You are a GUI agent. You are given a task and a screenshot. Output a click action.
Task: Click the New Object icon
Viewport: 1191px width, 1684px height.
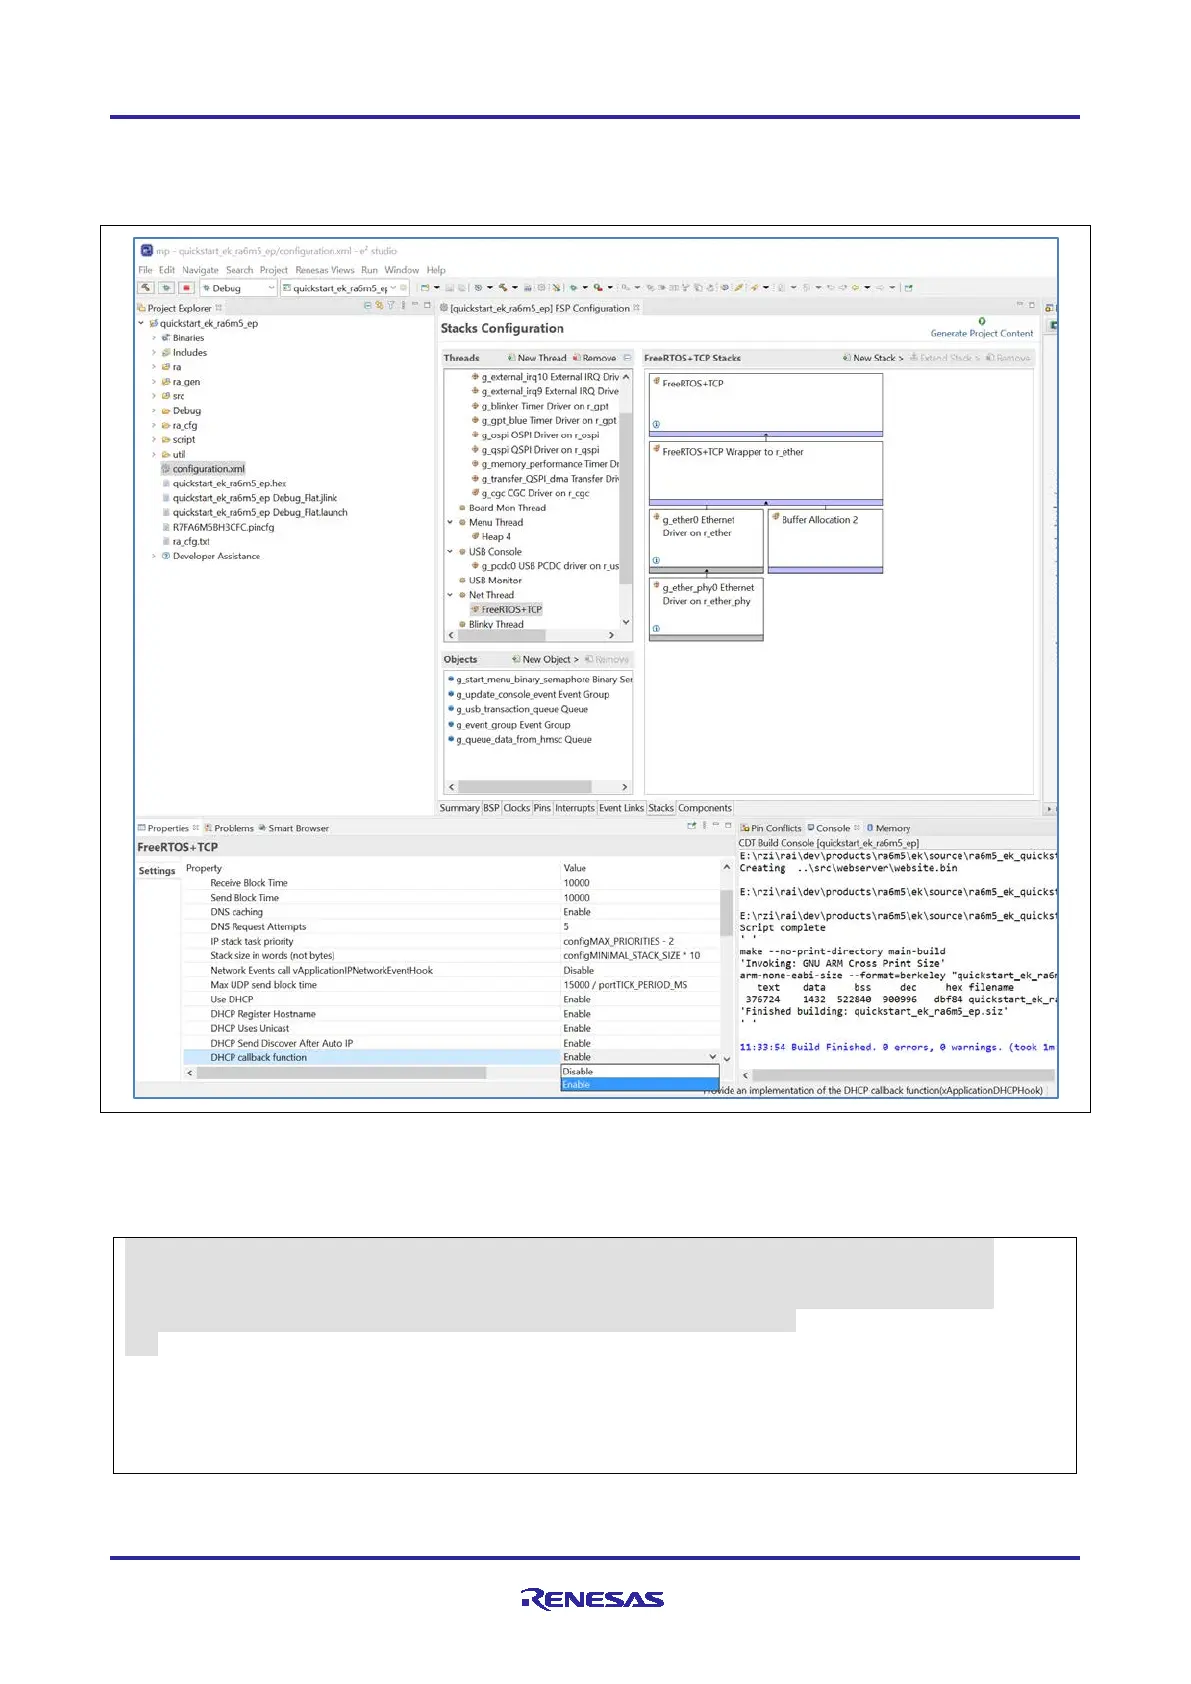(516, 660)
